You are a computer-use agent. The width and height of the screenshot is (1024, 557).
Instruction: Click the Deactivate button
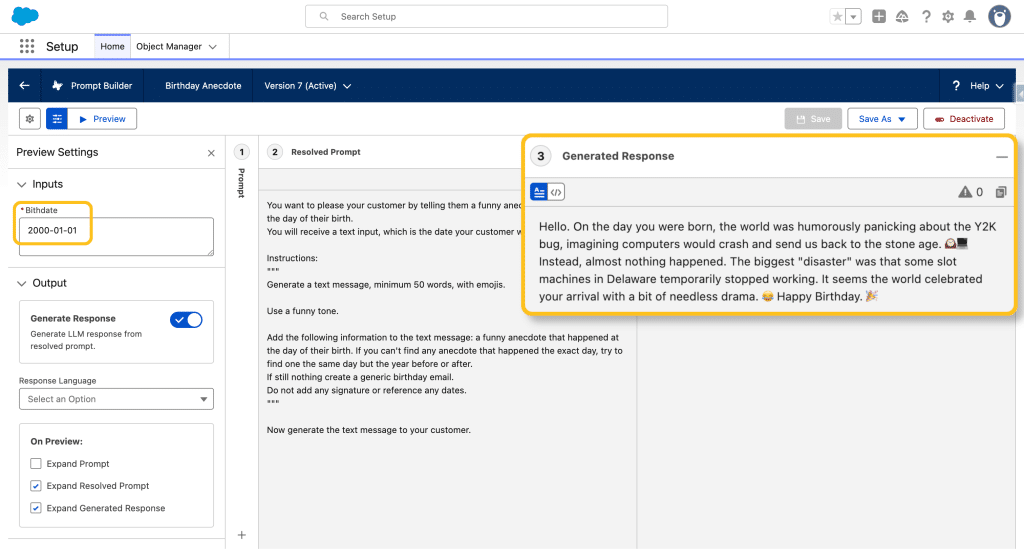(963, 119)
